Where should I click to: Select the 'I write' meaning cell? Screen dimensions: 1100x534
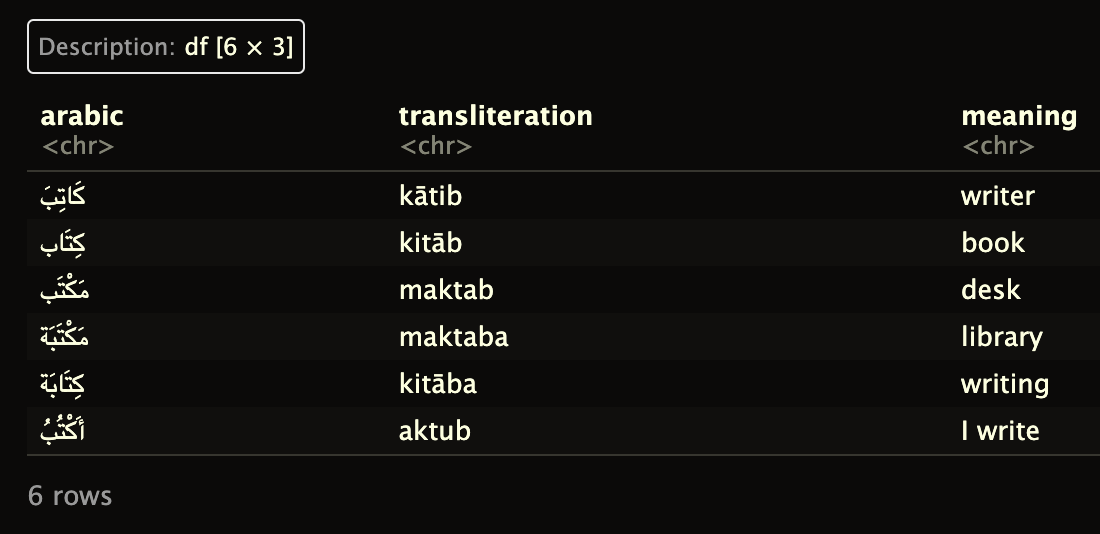1000,431
